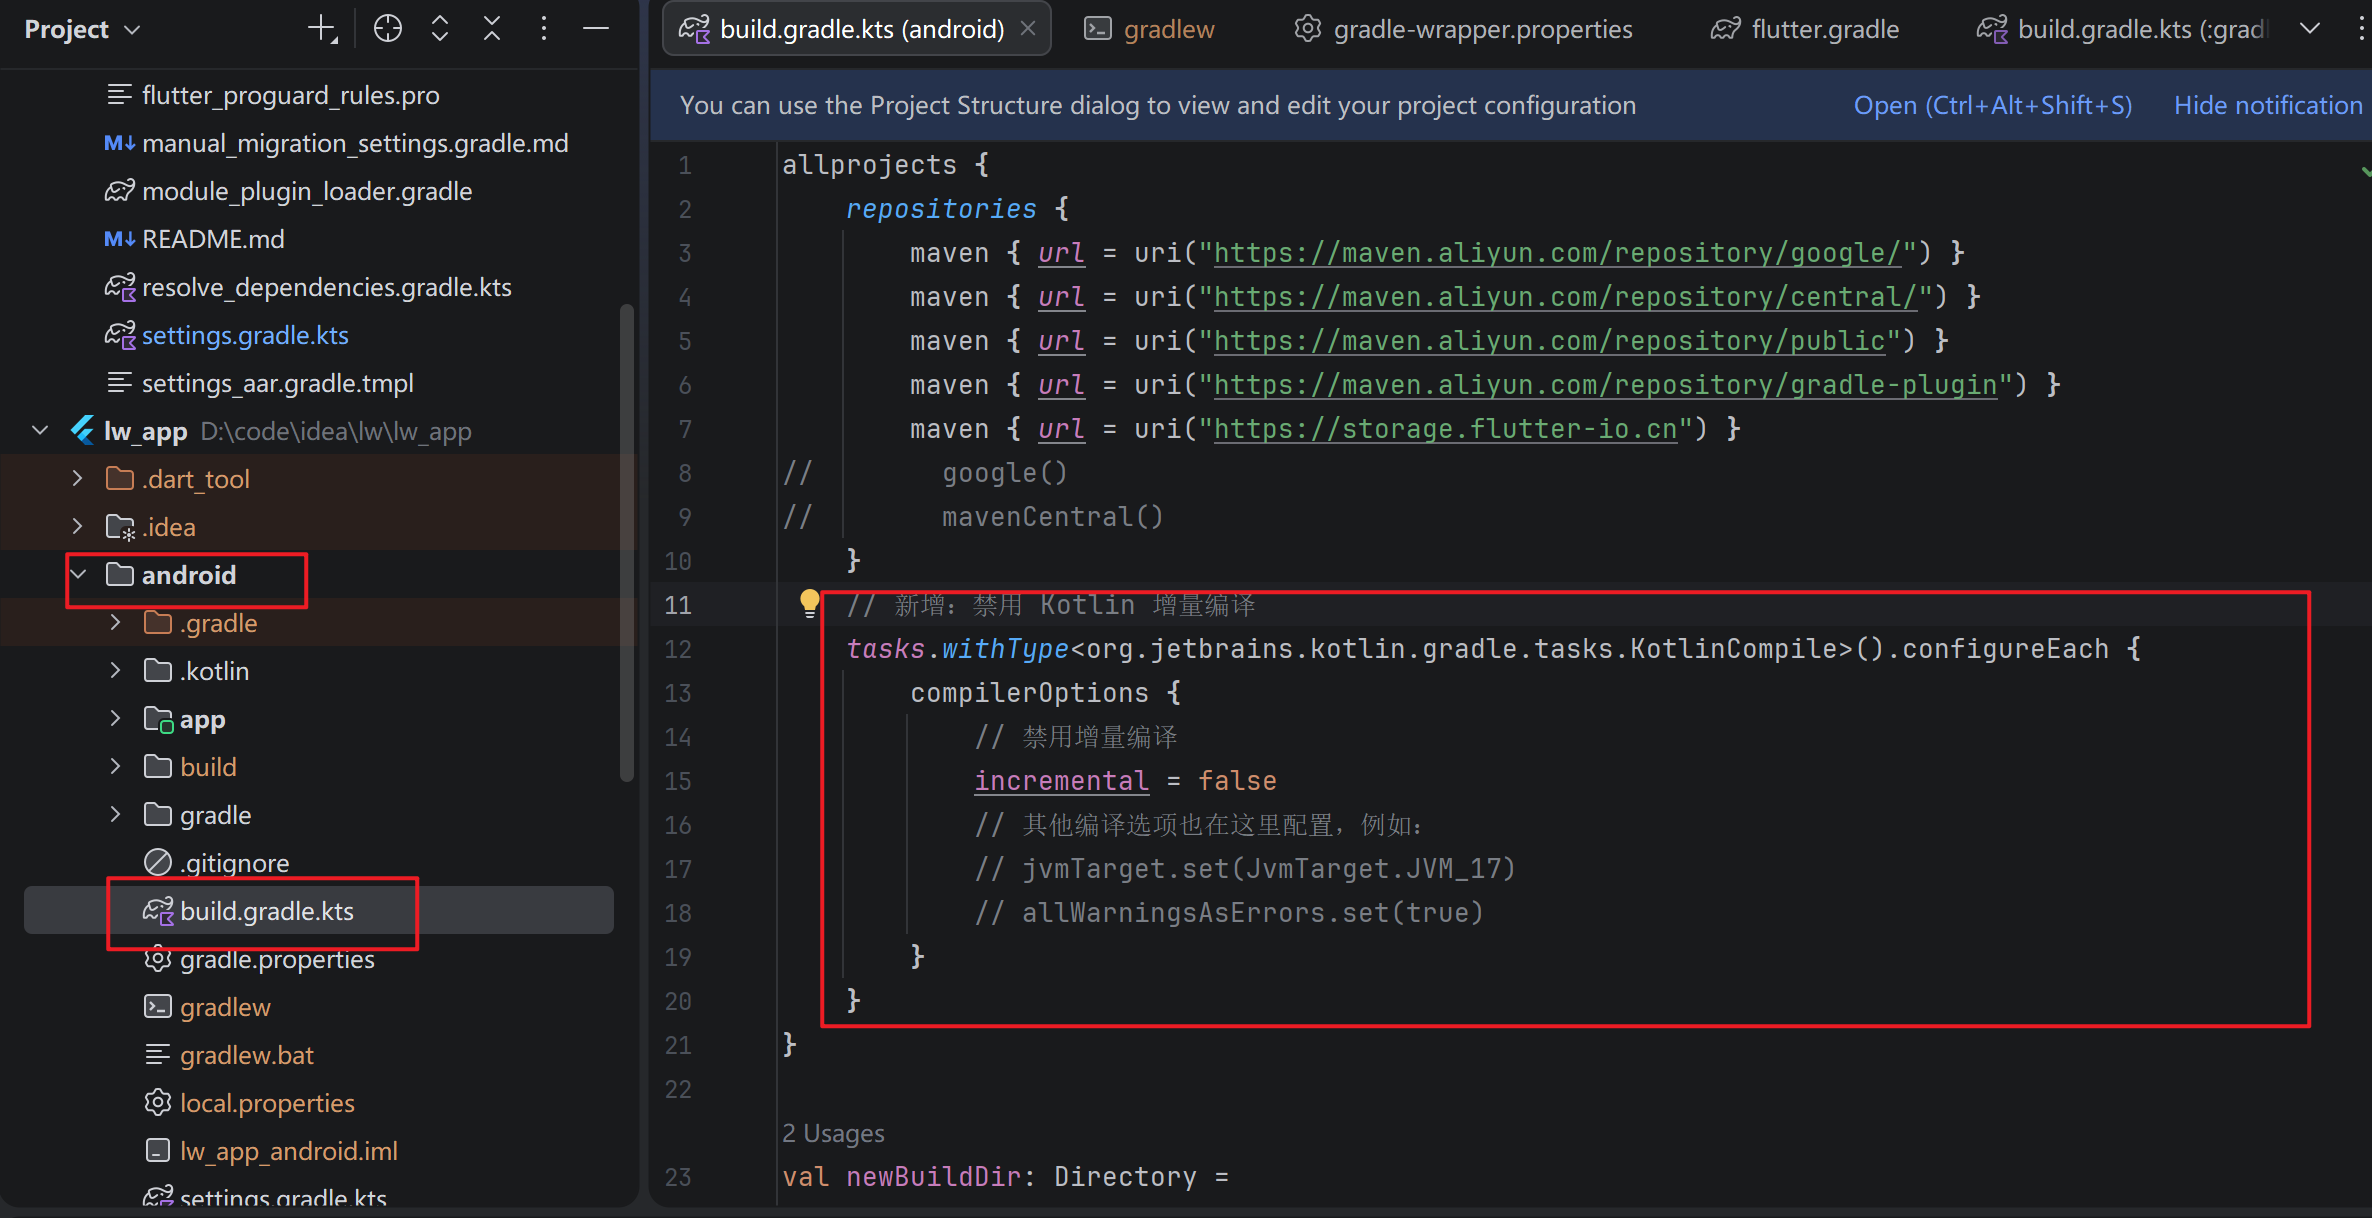Hide the Project panel with the minimize icon
This screenshot has width=2372, height=1218.
(596, 29)
